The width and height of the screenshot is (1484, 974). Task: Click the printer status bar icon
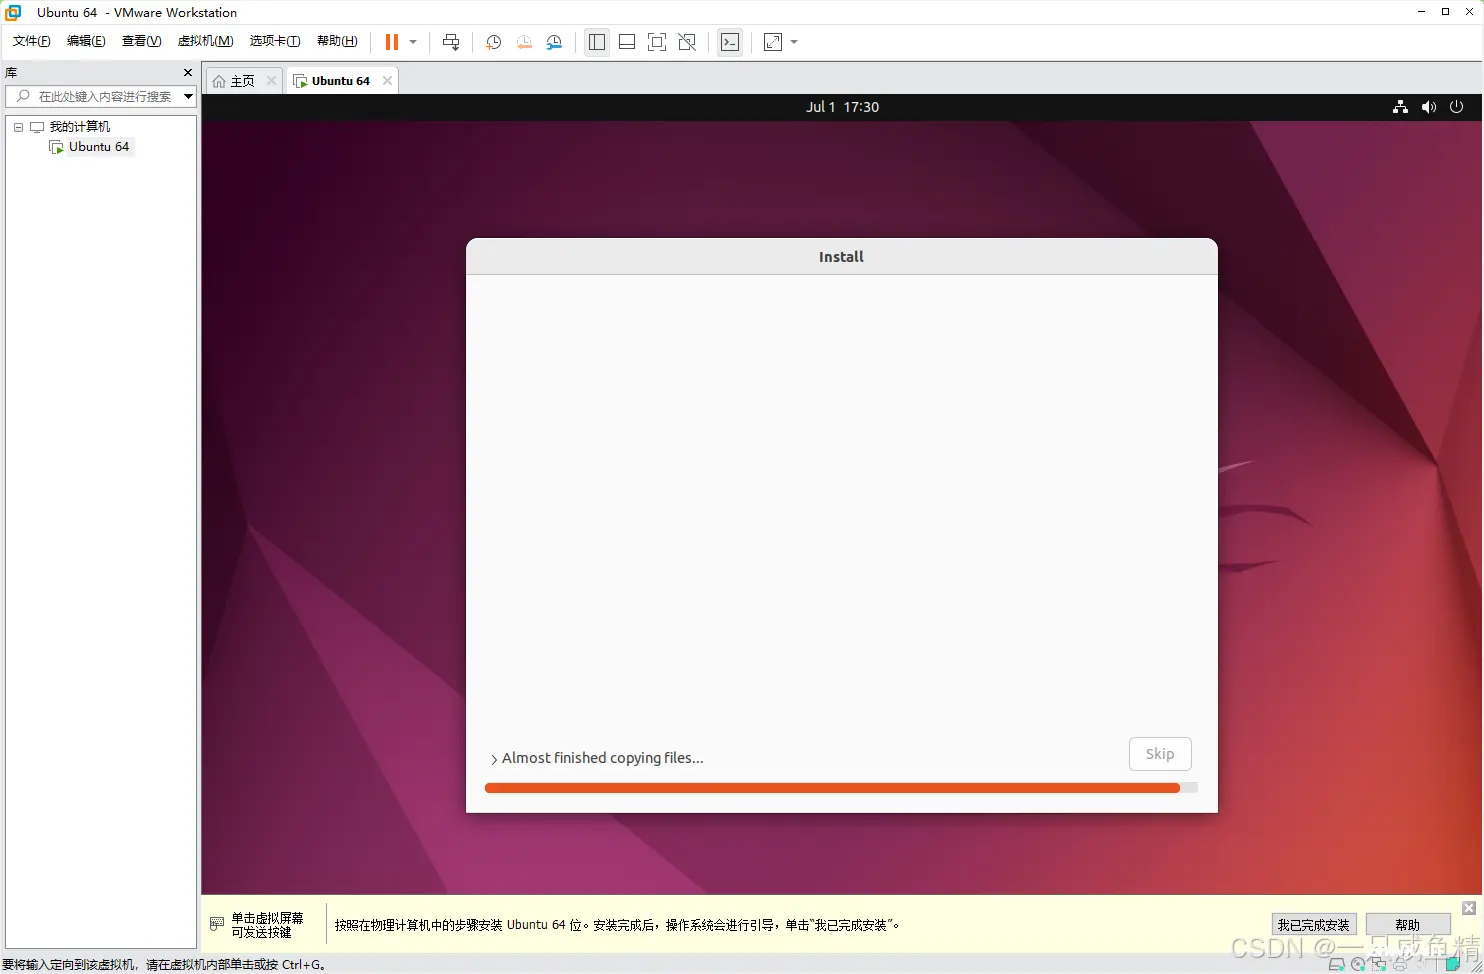pos(1400,965)
